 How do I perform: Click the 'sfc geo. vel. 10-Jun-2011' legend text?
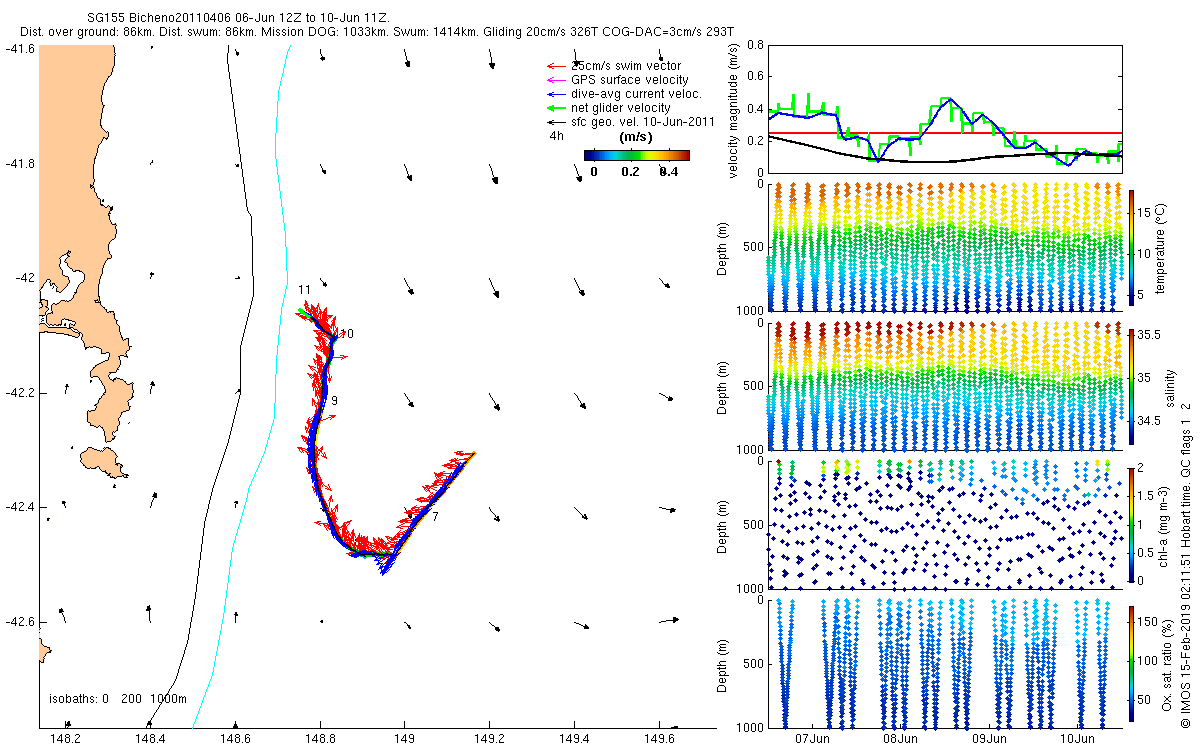tap(641, 122)
